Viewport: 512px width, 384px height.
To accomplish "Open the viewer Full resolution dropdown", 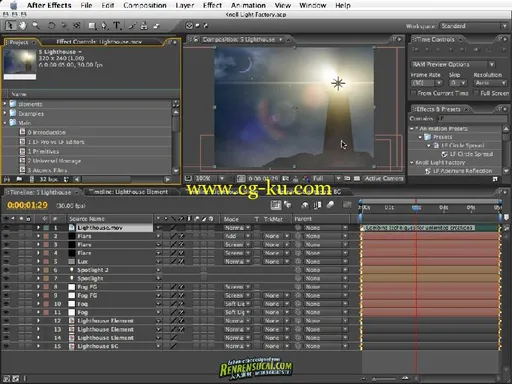I will tap(327, 179).
